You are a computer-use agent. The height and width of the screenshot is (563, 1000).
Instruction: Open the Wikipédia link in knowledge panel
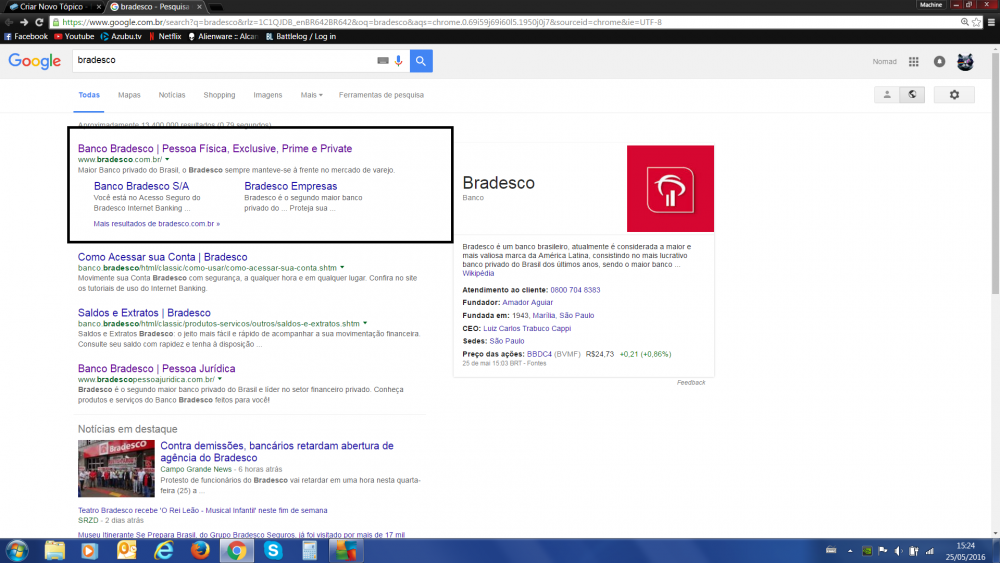coord(478,273)
